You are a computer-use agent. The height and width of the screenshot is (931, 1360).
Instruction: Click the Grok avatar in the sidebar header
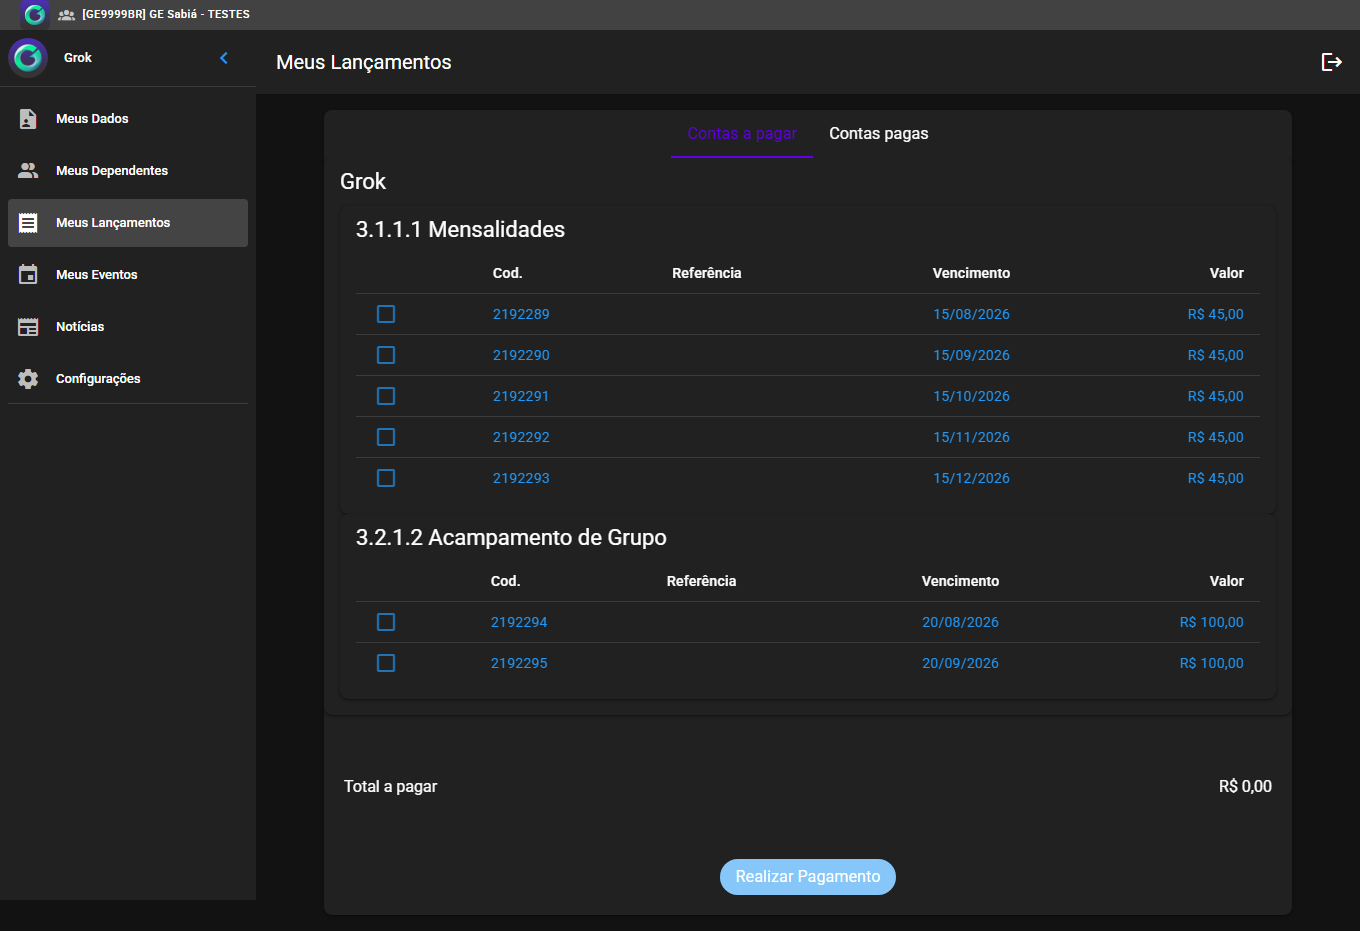tap(28, 58)
